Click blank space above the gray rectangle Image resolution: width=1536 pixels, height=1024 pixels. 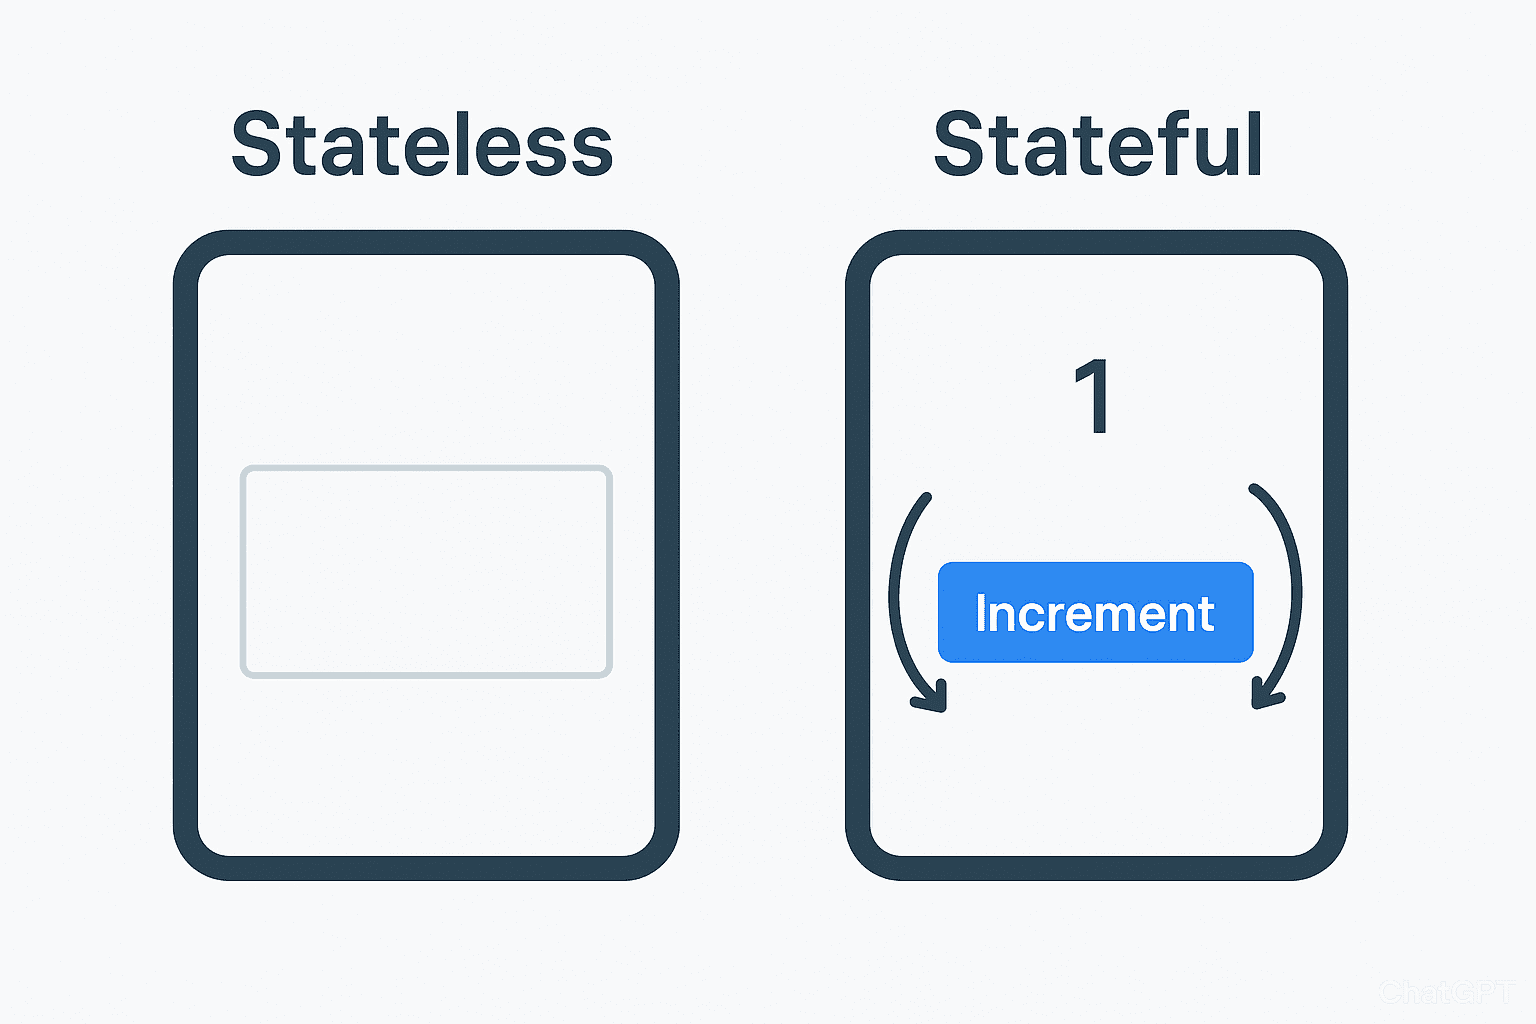coord(426,360)
